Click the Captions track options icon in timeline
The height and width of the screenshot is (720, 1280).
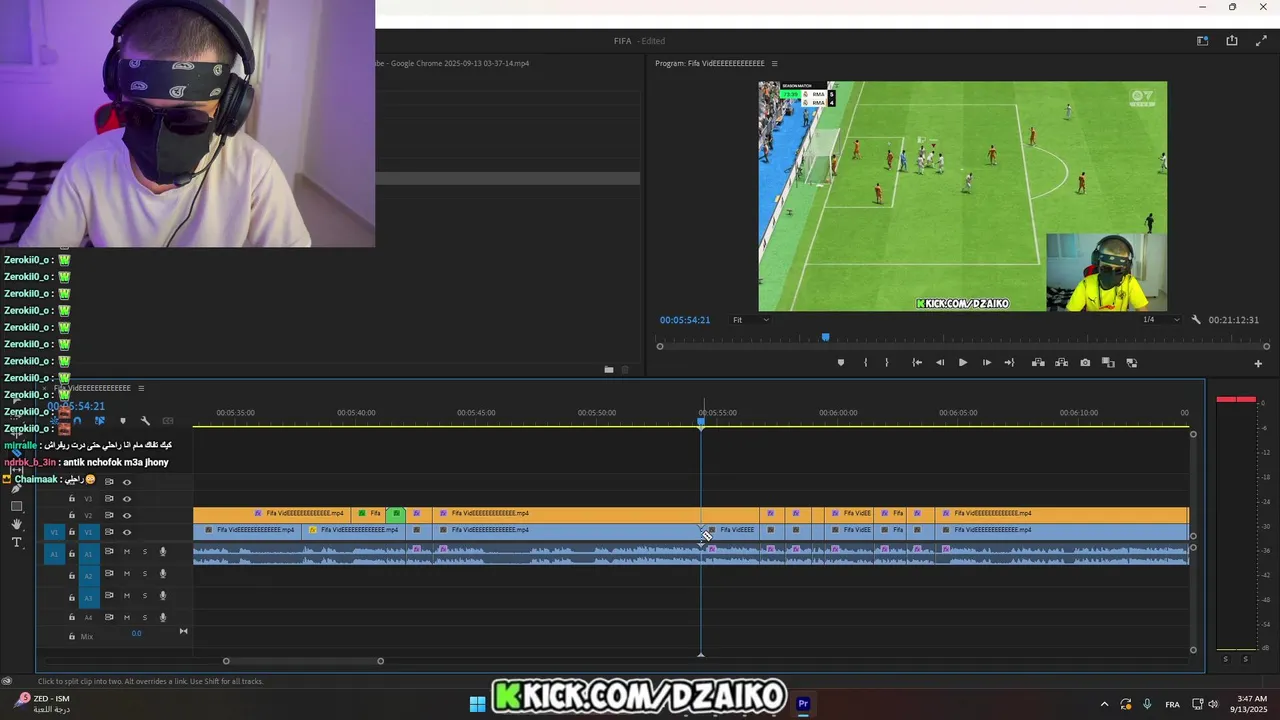168,421
